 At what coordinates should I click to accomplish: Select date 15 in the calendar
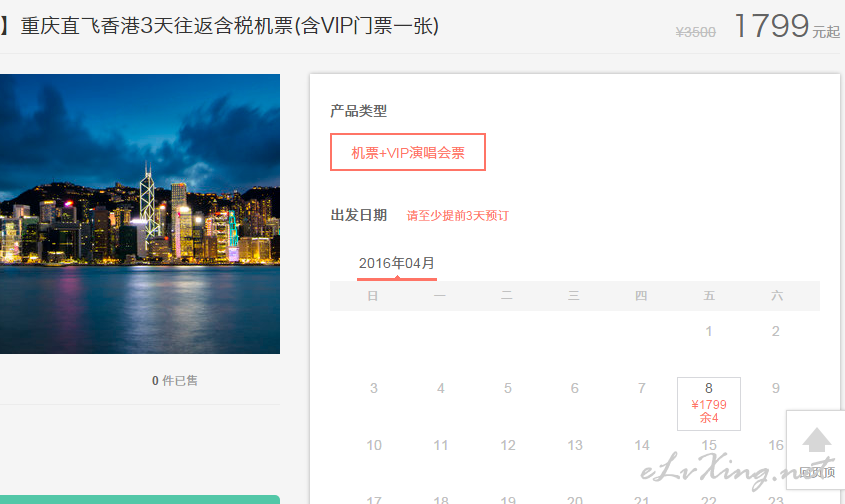point(709,445)
